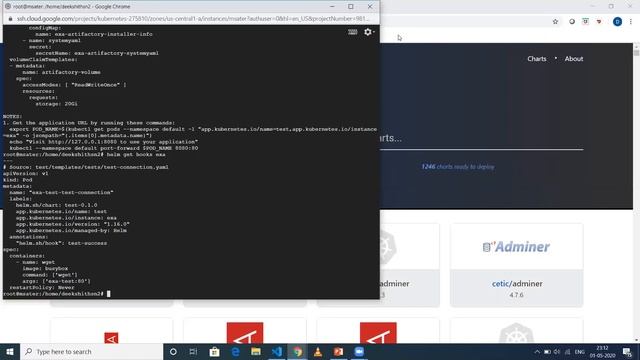Open the notification center icon
This screenshot has height=360, width=640.
pyautogui.click(x=627, y=351)
